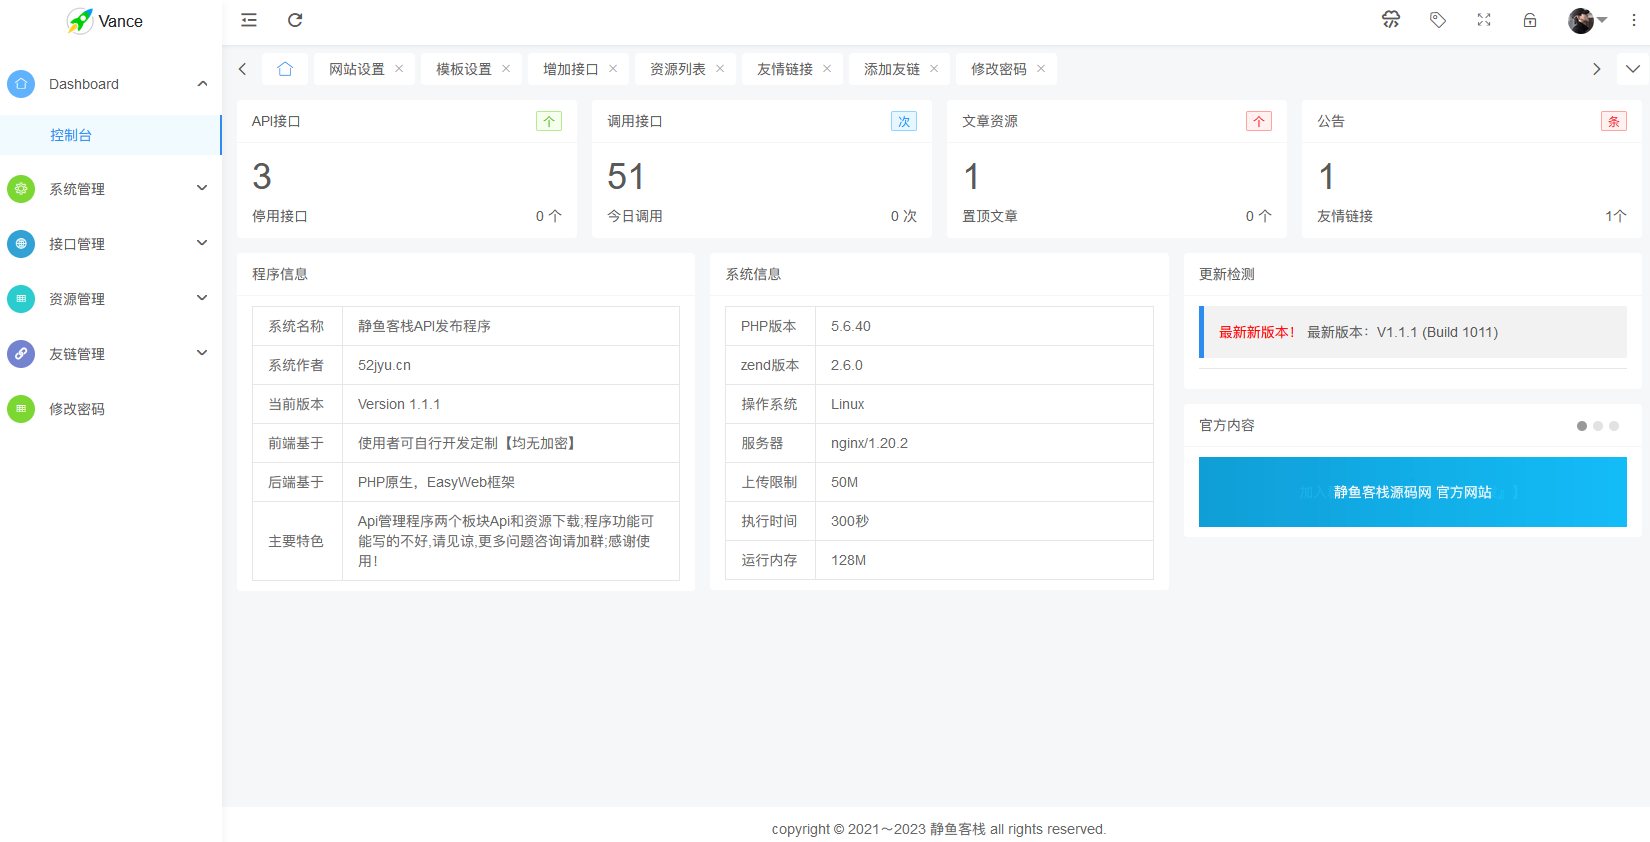The height and width of the screenshot is (842, 1650).
Task: Expand the 系统管理 sidebar menu
Action: tap(110, 189)
